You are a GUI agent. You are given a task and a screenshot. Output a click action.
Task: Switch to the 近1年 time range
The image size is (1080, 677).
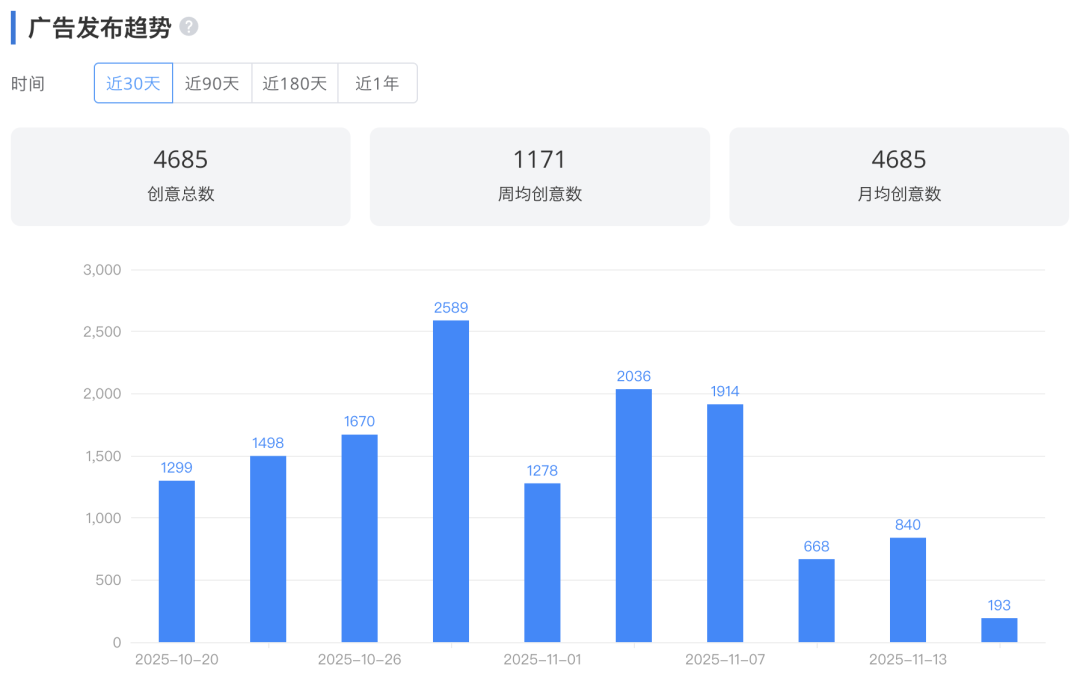378,83
